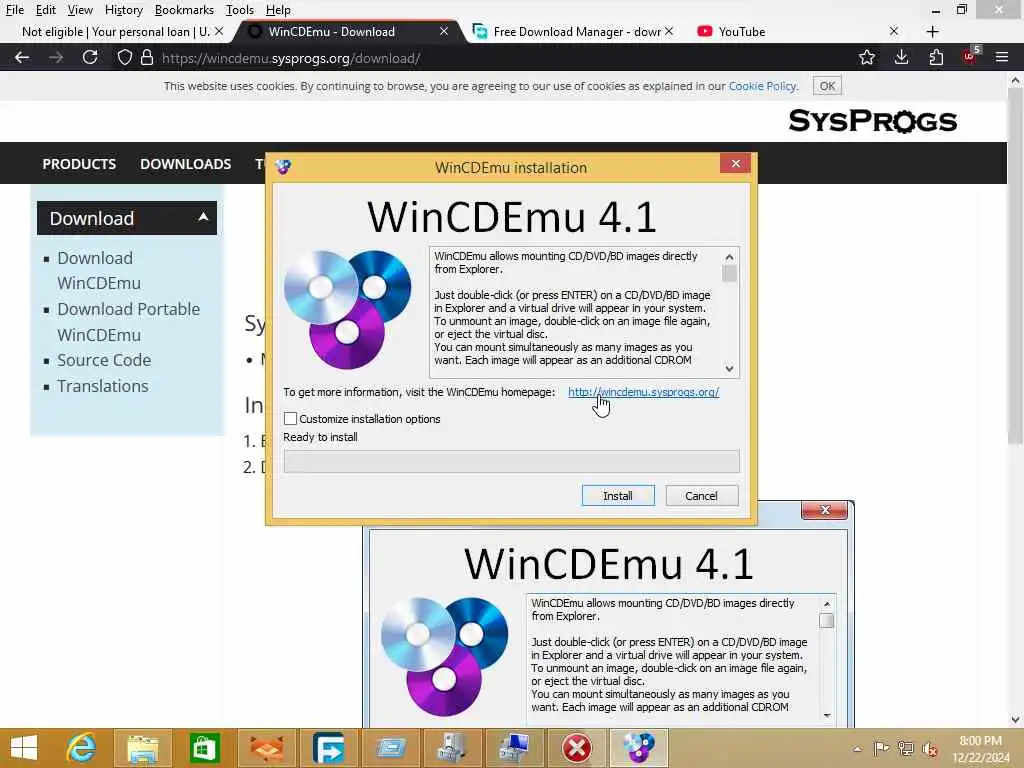Click the network tray icon
The width and height of the screenshot is (1024, 768).
pyautogui.click(x=906, y=748)
